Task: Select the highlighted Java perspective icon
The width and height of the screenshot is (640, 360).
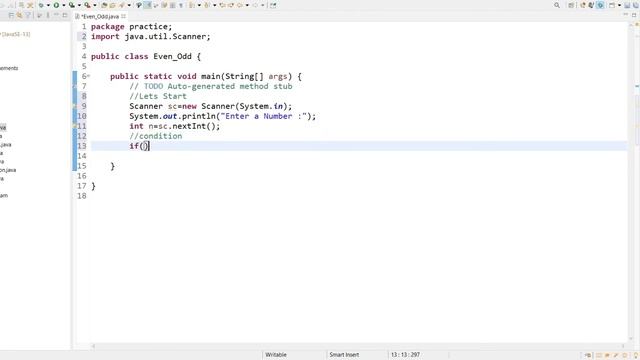Action: pos(600,5)
